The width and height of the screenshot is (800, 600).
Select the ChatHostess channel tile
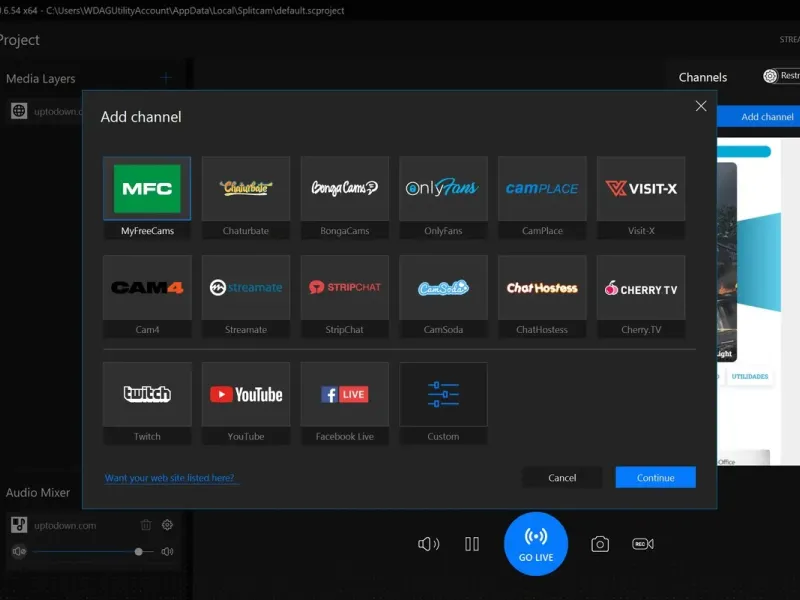542,296
